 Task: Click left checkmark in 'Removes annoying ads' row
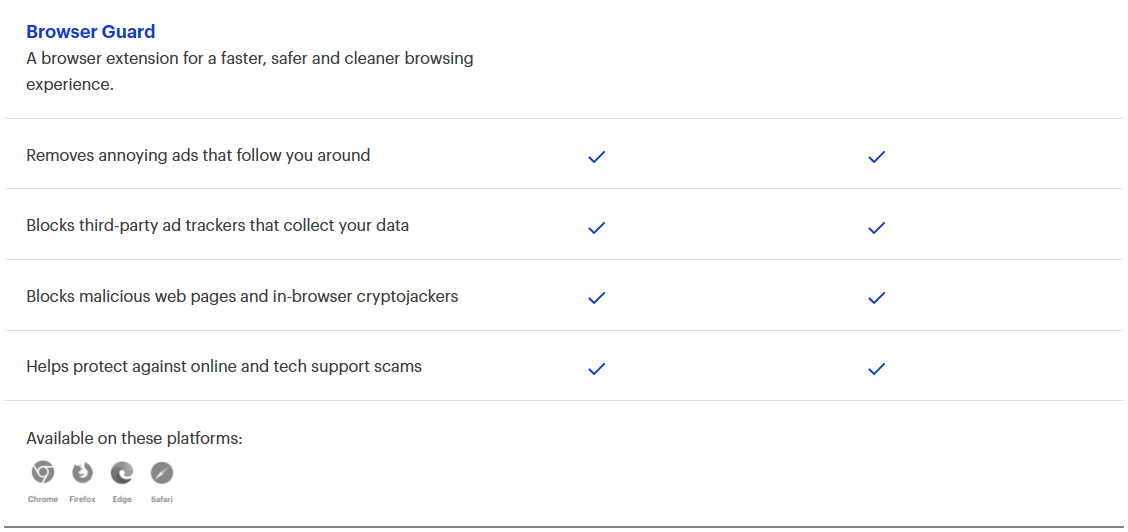[x=597, y=157]
